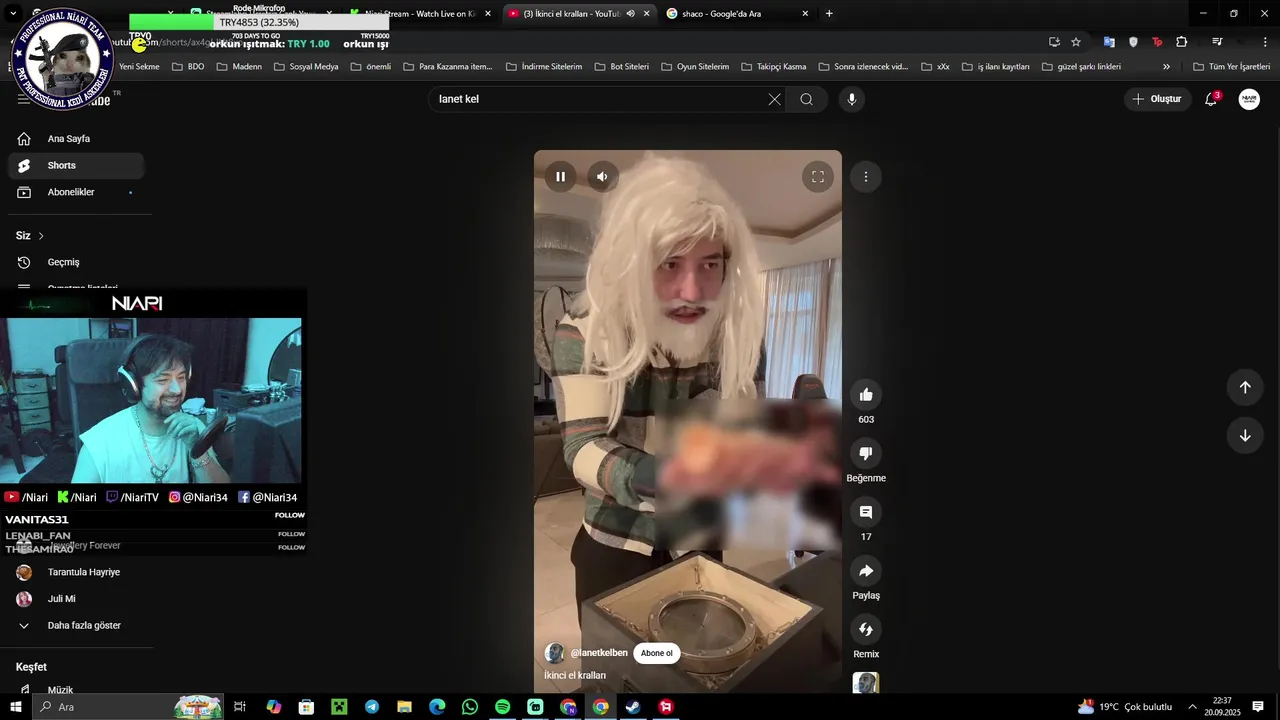Clear the 'lanet kel' search text
Viewport: 1280px width, 720px height.
click(774, 99)
